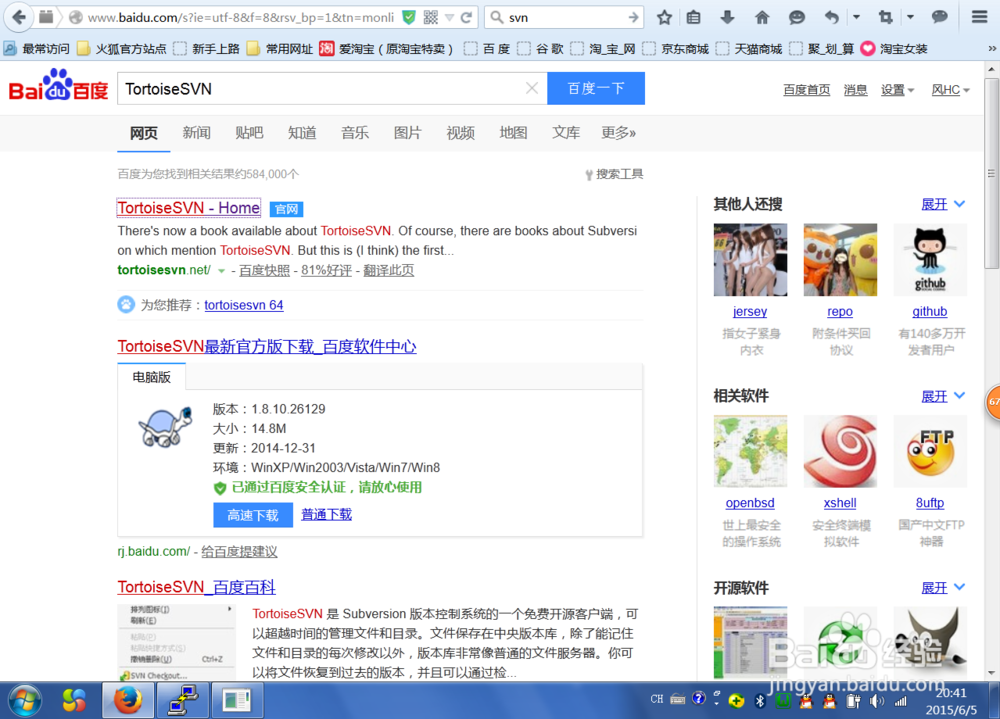The image size is (1000, 719).
Task: Click the 高速下载 button
Action: 253,515
